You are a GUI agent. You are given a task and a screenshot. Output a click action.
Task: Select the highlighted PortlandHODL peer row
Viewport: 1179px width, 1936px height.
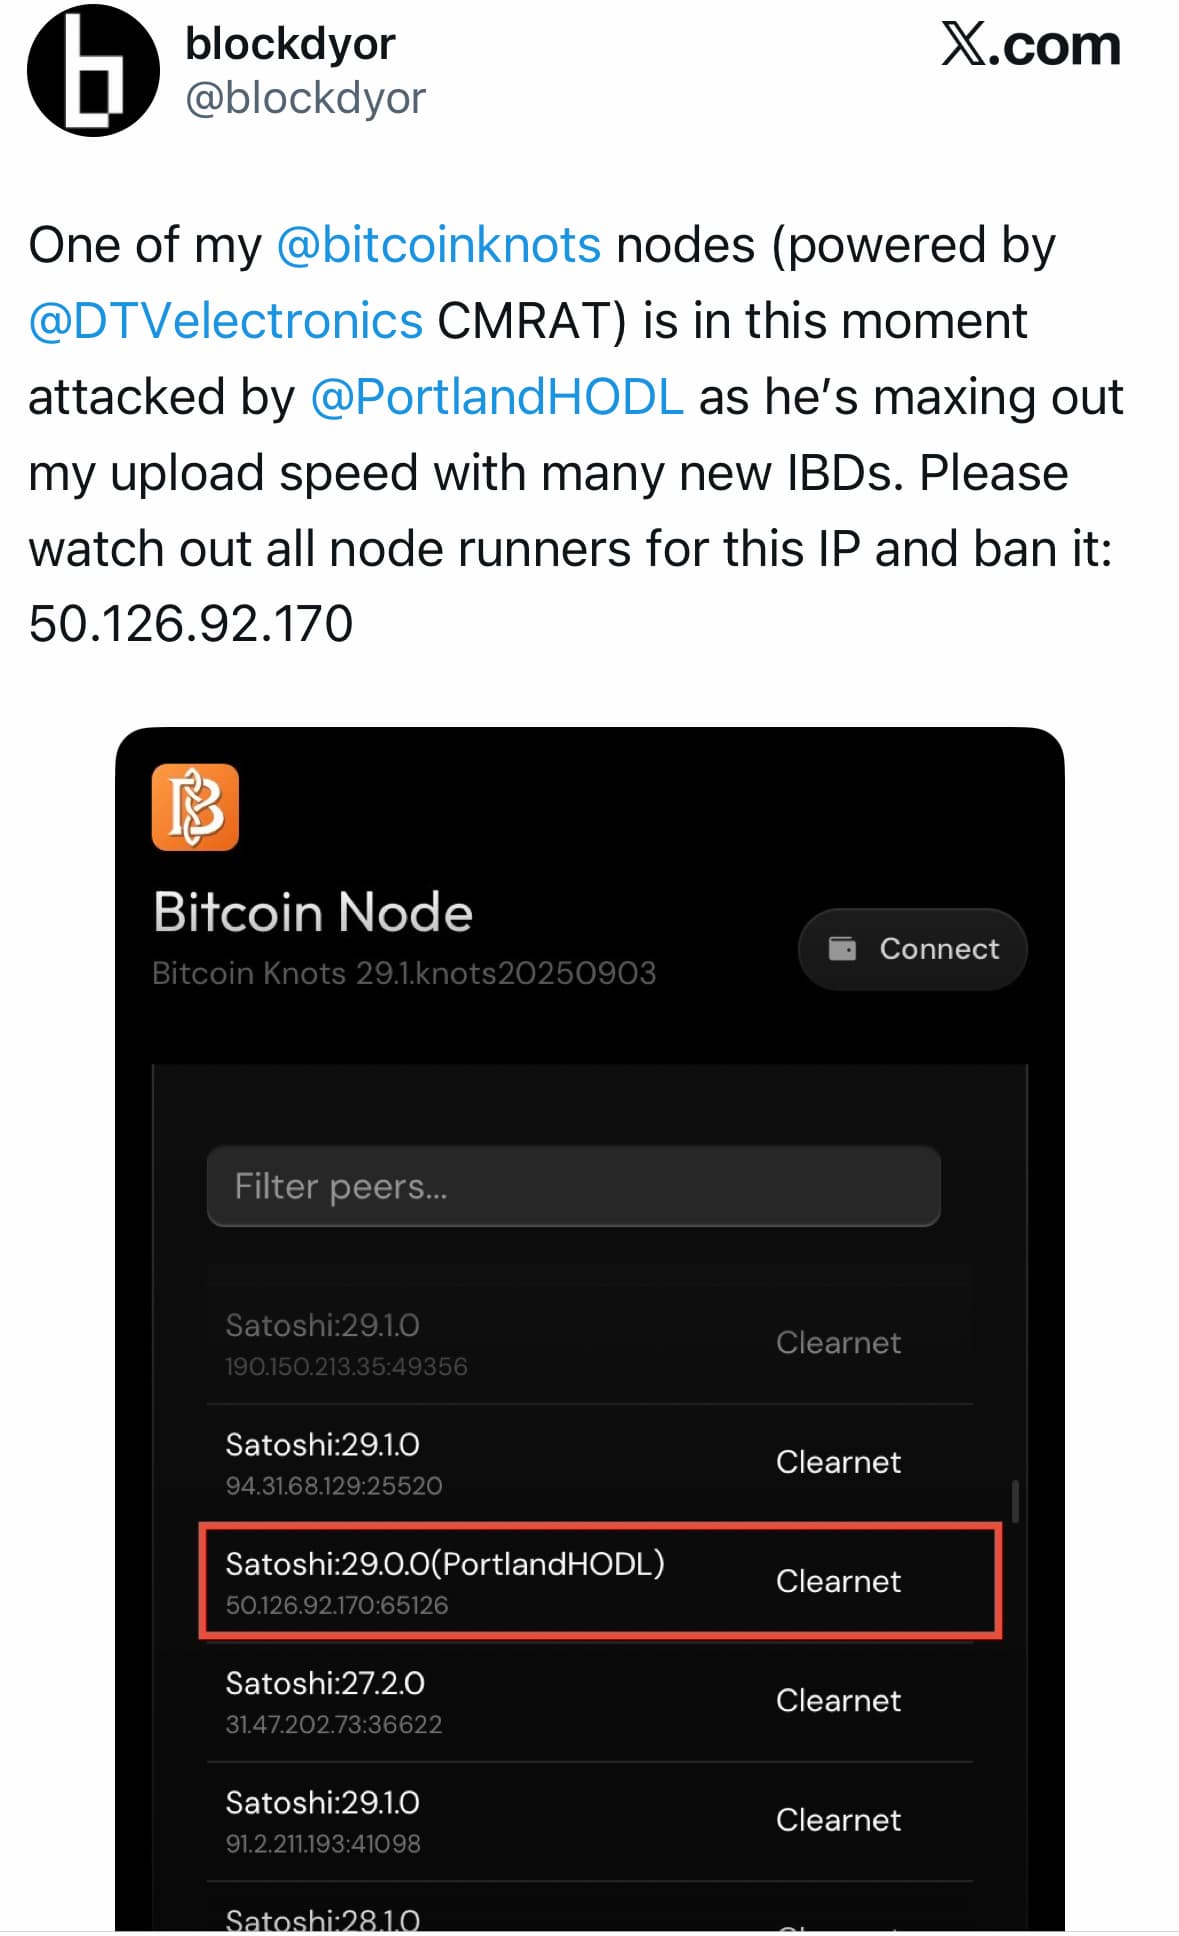click(600, 1580)
